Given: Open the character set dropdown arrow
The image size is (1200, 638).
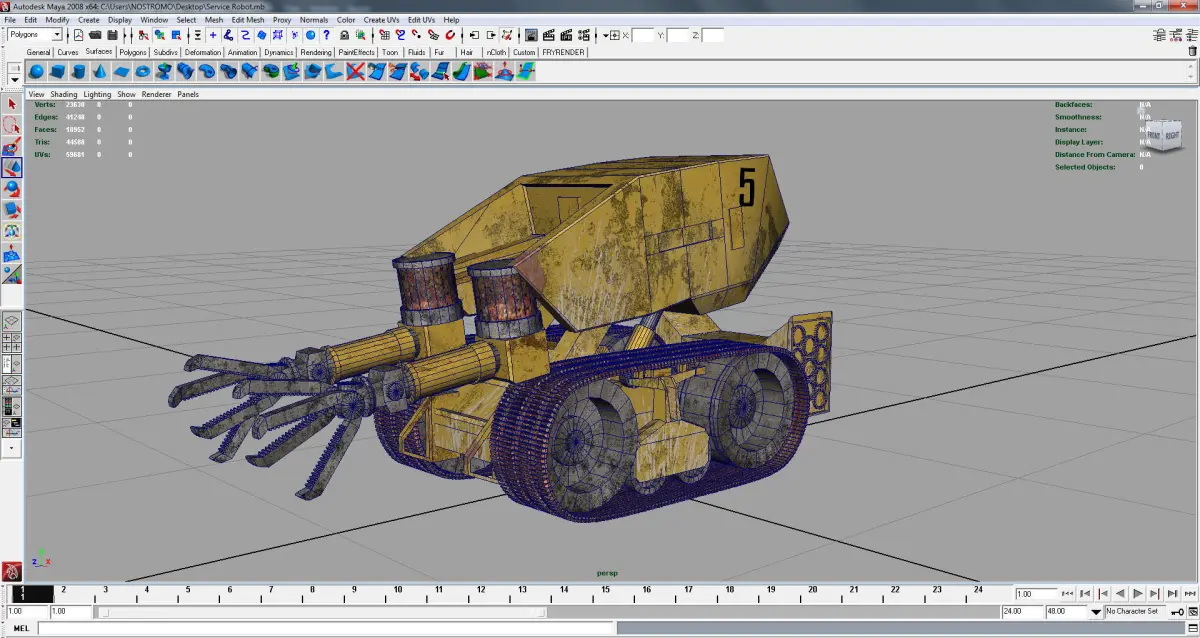Looking at the screenshot, I should coord(1097,611).
